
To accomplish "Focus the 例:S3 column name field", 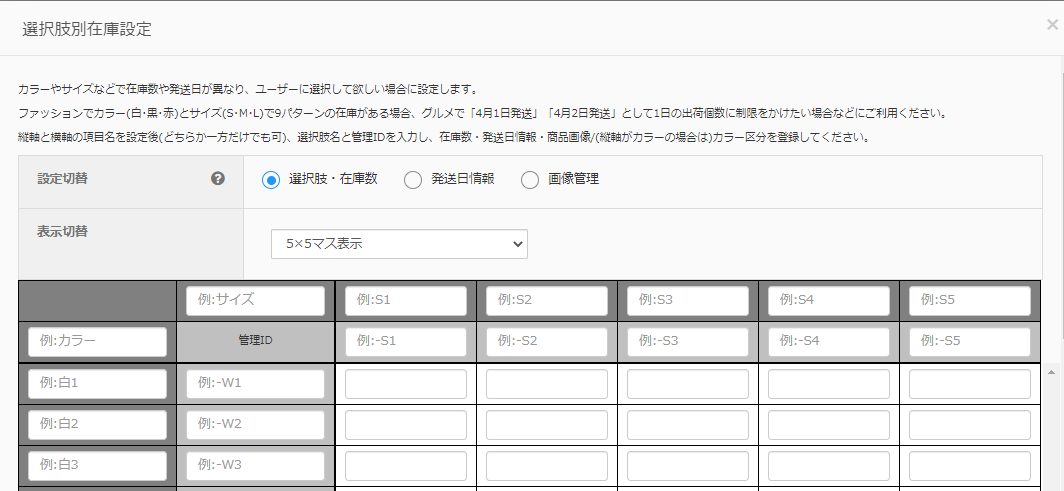I will 688,301.
